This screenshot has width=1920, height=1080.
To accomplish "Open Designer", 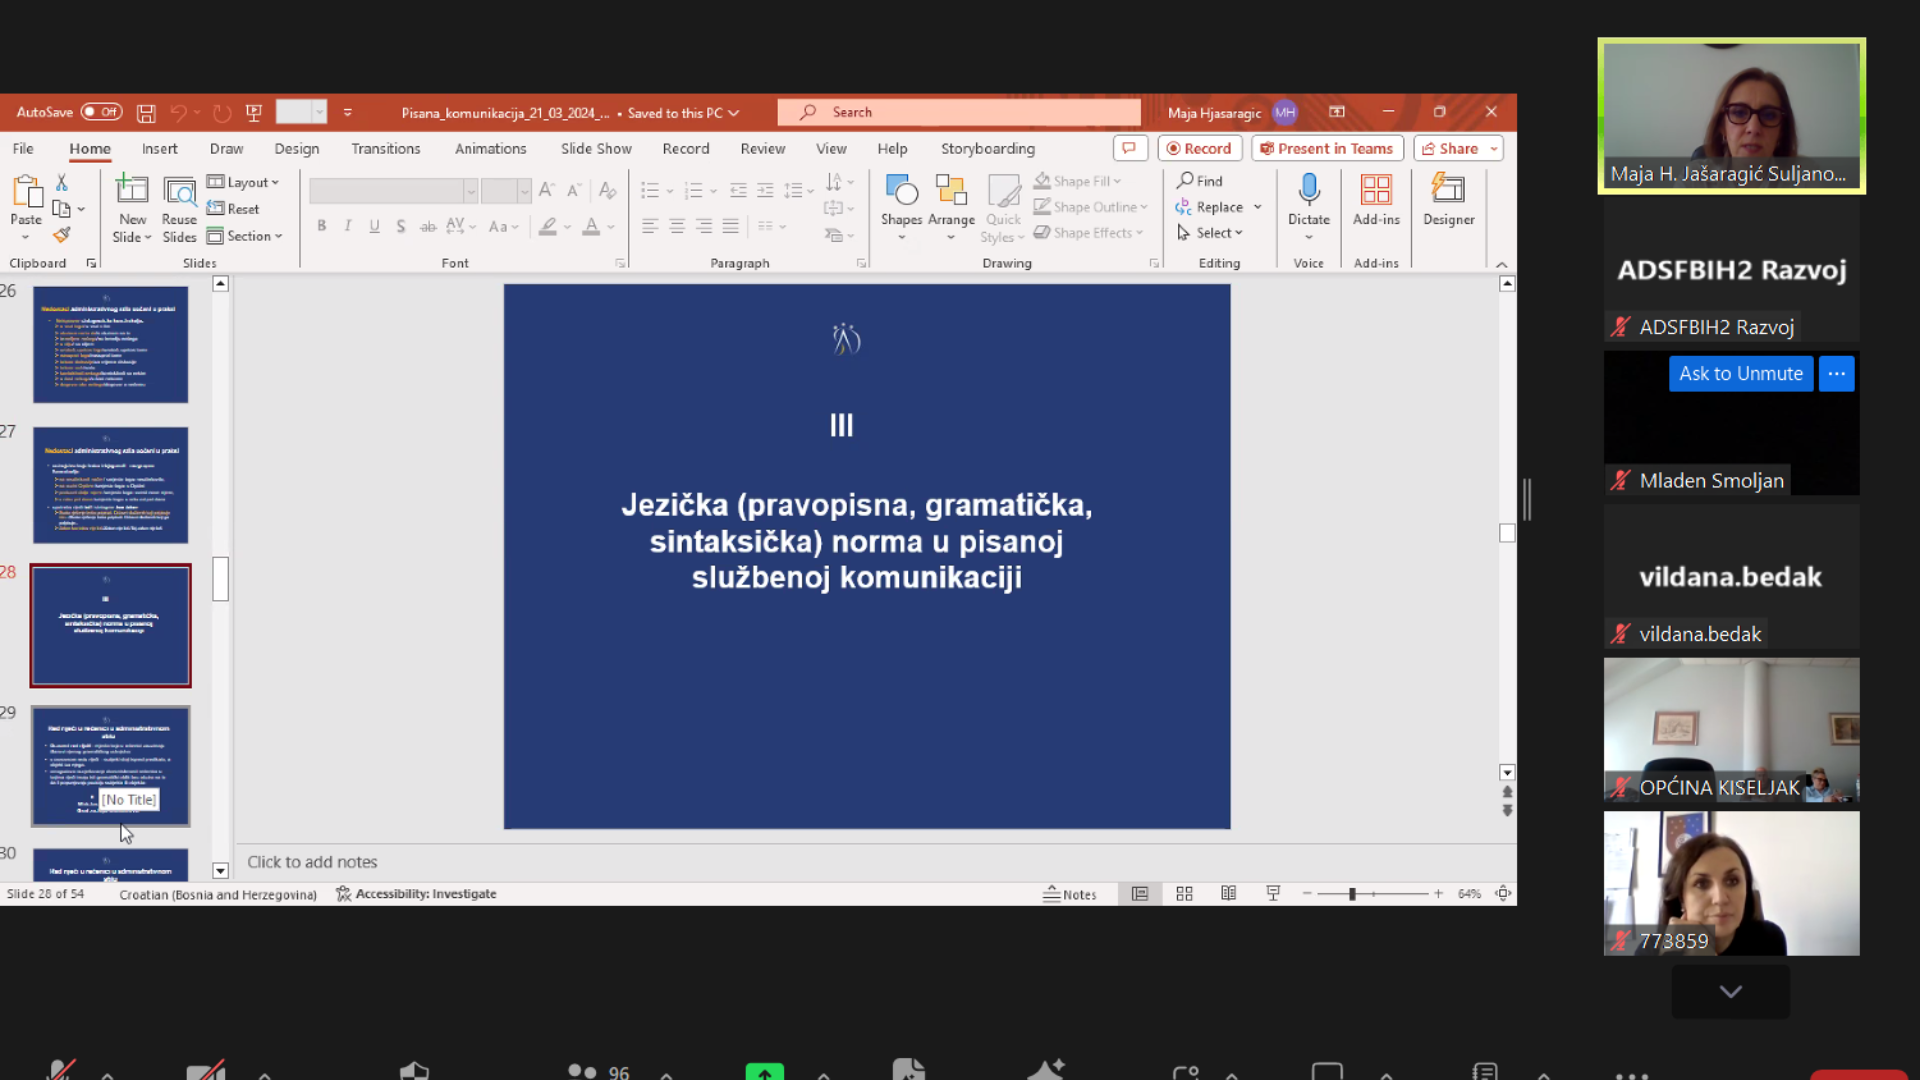I will point(1448,200).
